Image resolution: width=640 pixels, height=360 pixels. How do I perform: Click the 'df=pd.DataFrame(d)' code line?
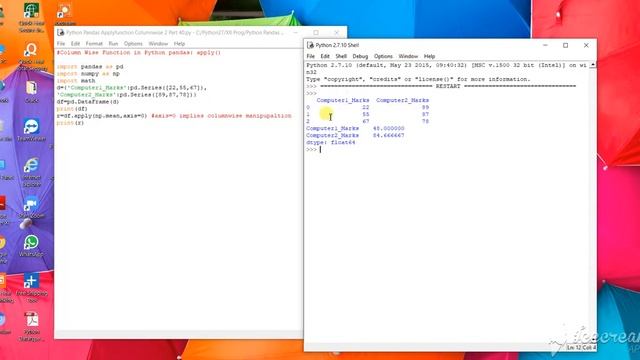pyautogui.click(x=88, y=102)
